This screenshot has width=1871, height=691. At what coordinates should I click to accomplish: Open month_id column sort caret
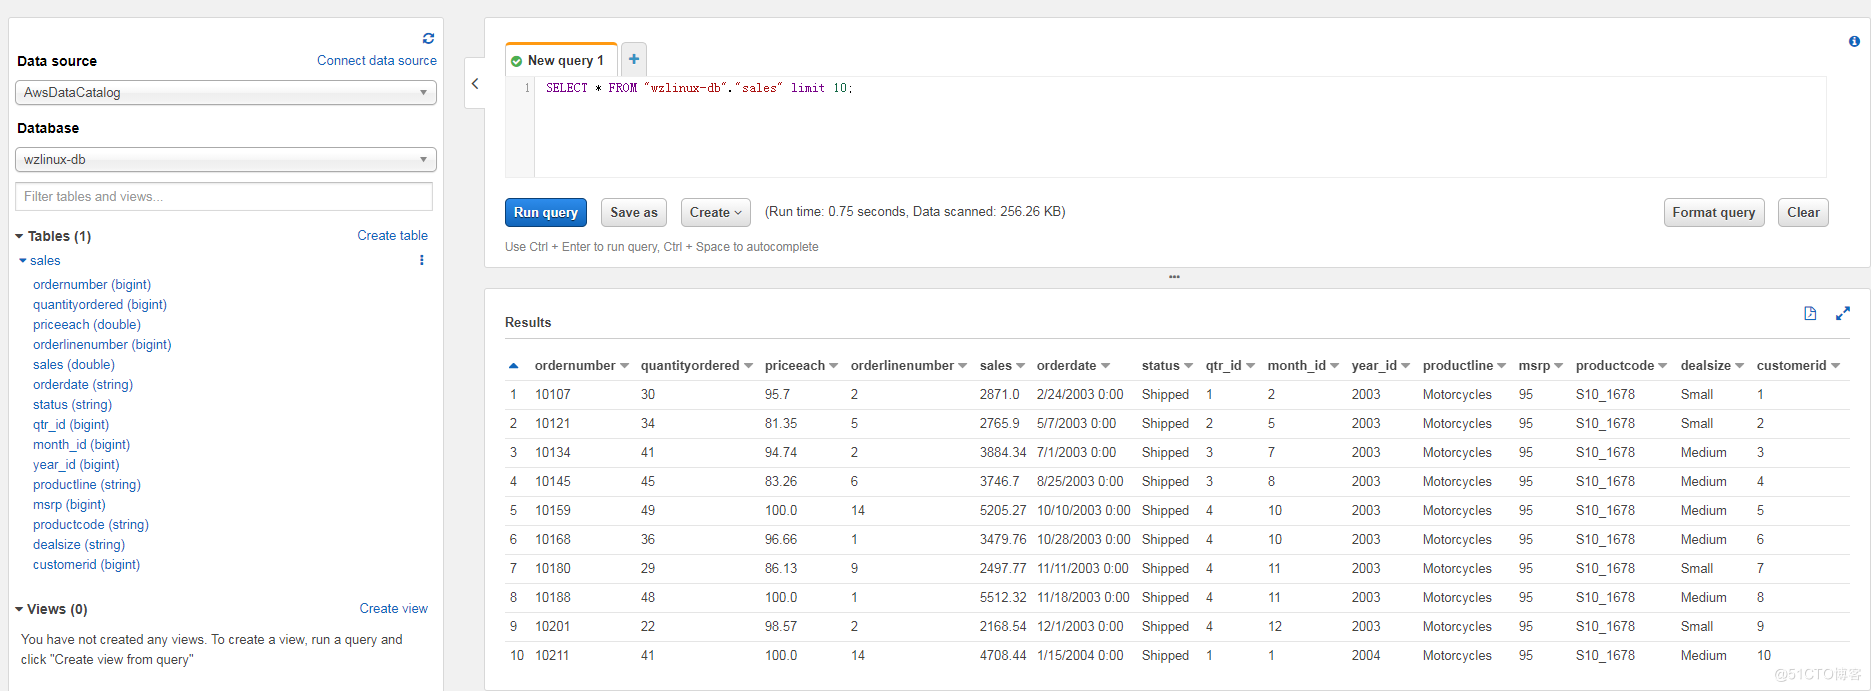[x=1334, y=366]
